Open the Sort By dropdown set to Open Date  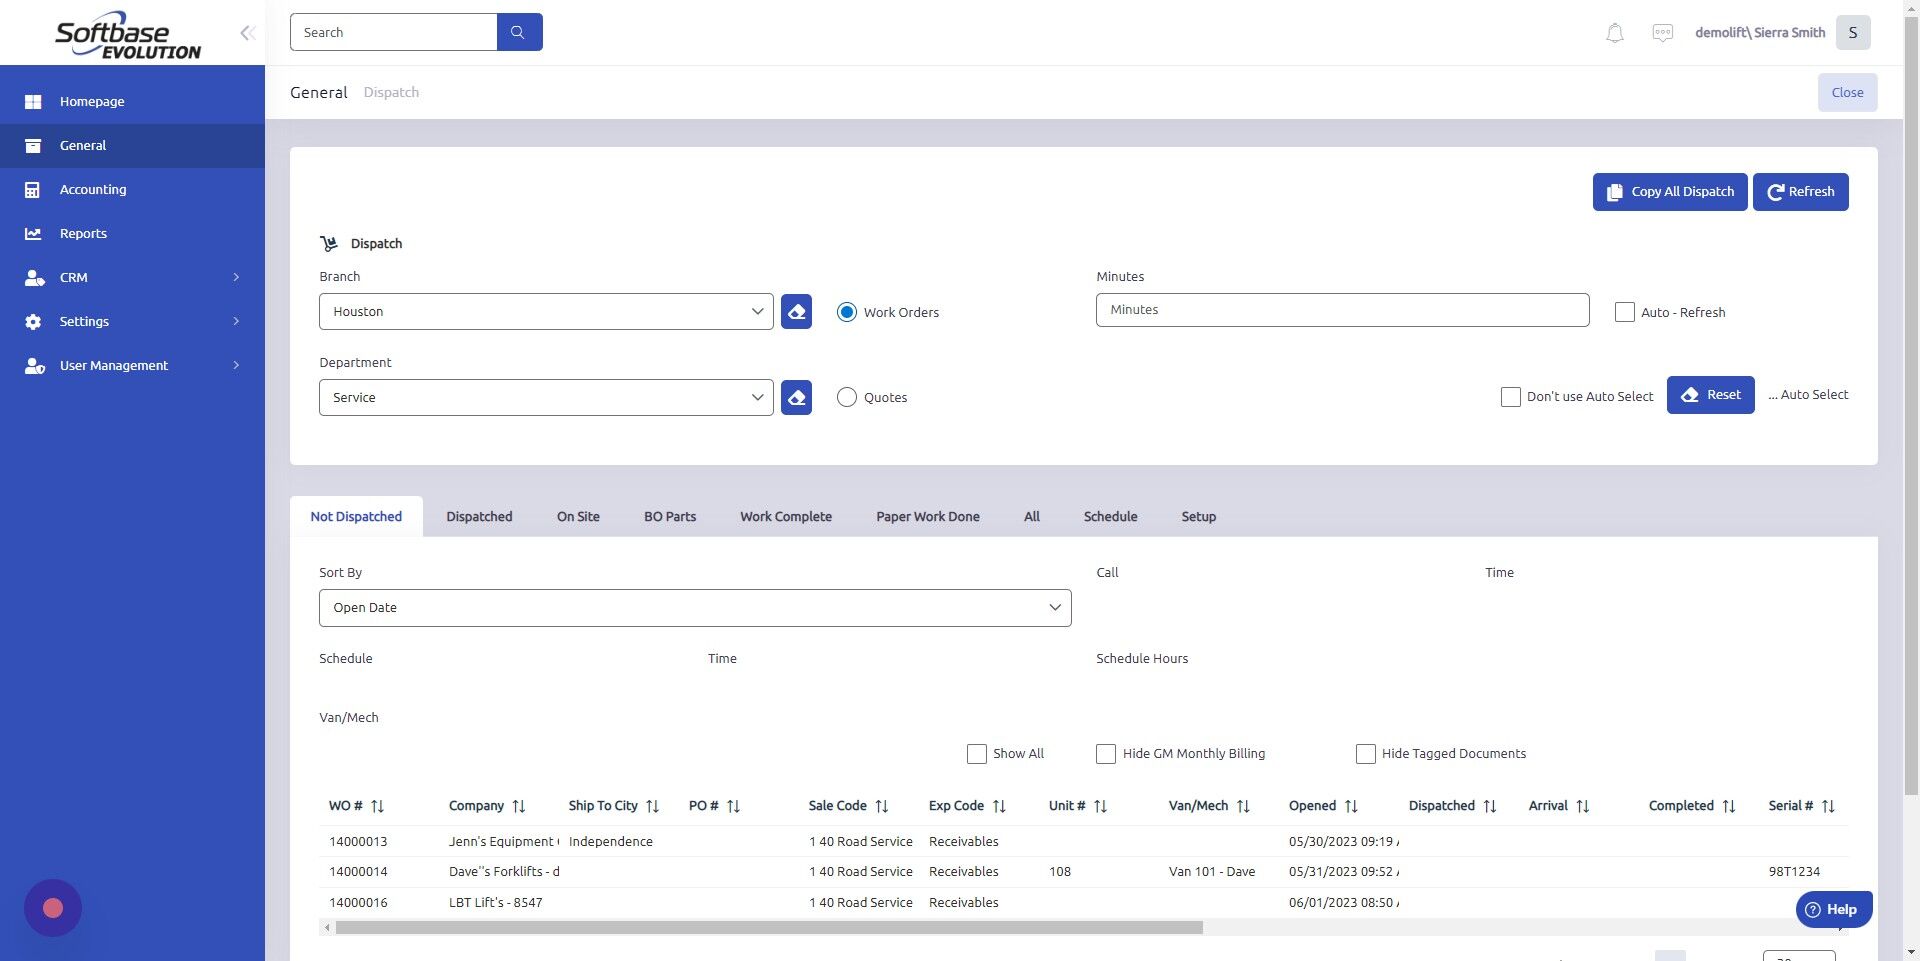coord(694,607)
